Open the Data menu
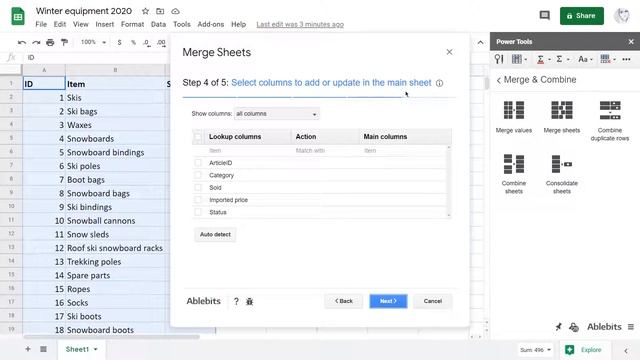 [158, 24]
